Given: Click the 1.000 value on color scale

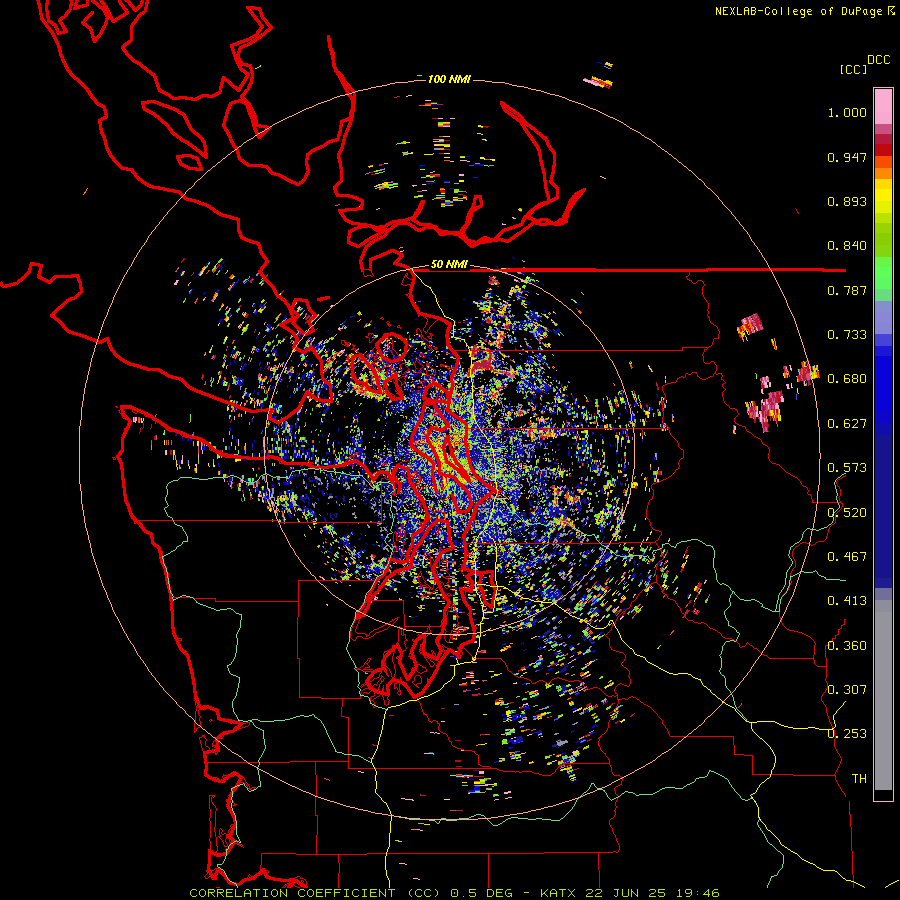Looking at the screenshot, I should click(x=847, y=113).
